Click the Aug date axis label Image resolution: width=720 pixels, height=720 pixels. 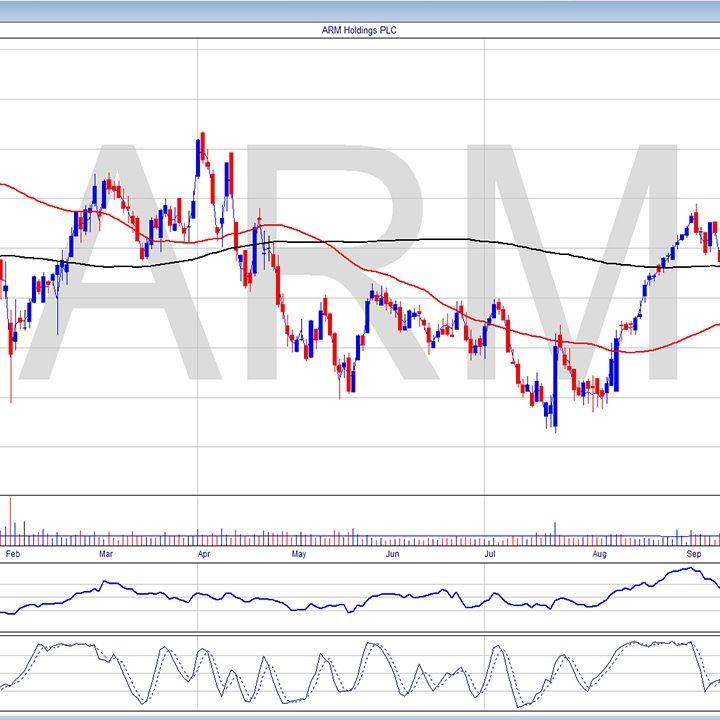(x=598, y=552)
